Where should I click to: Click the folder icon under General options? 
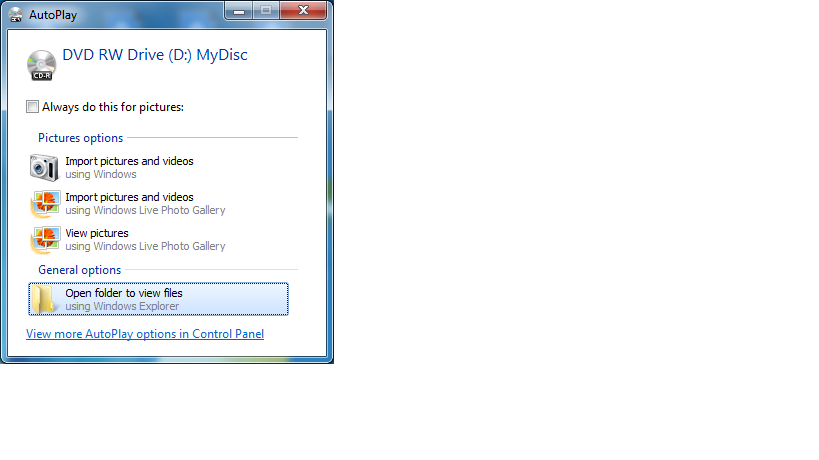[45, 299]
